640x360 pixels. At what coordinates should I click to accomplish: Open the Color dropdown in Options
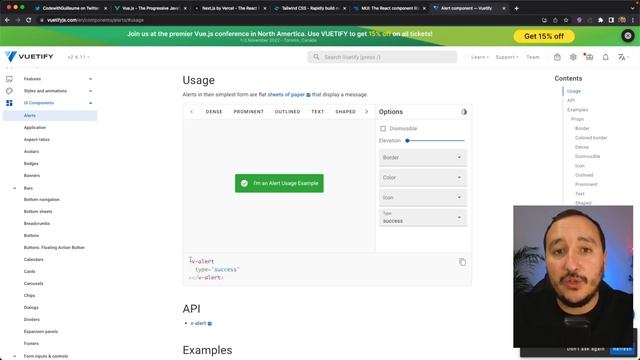423,178
